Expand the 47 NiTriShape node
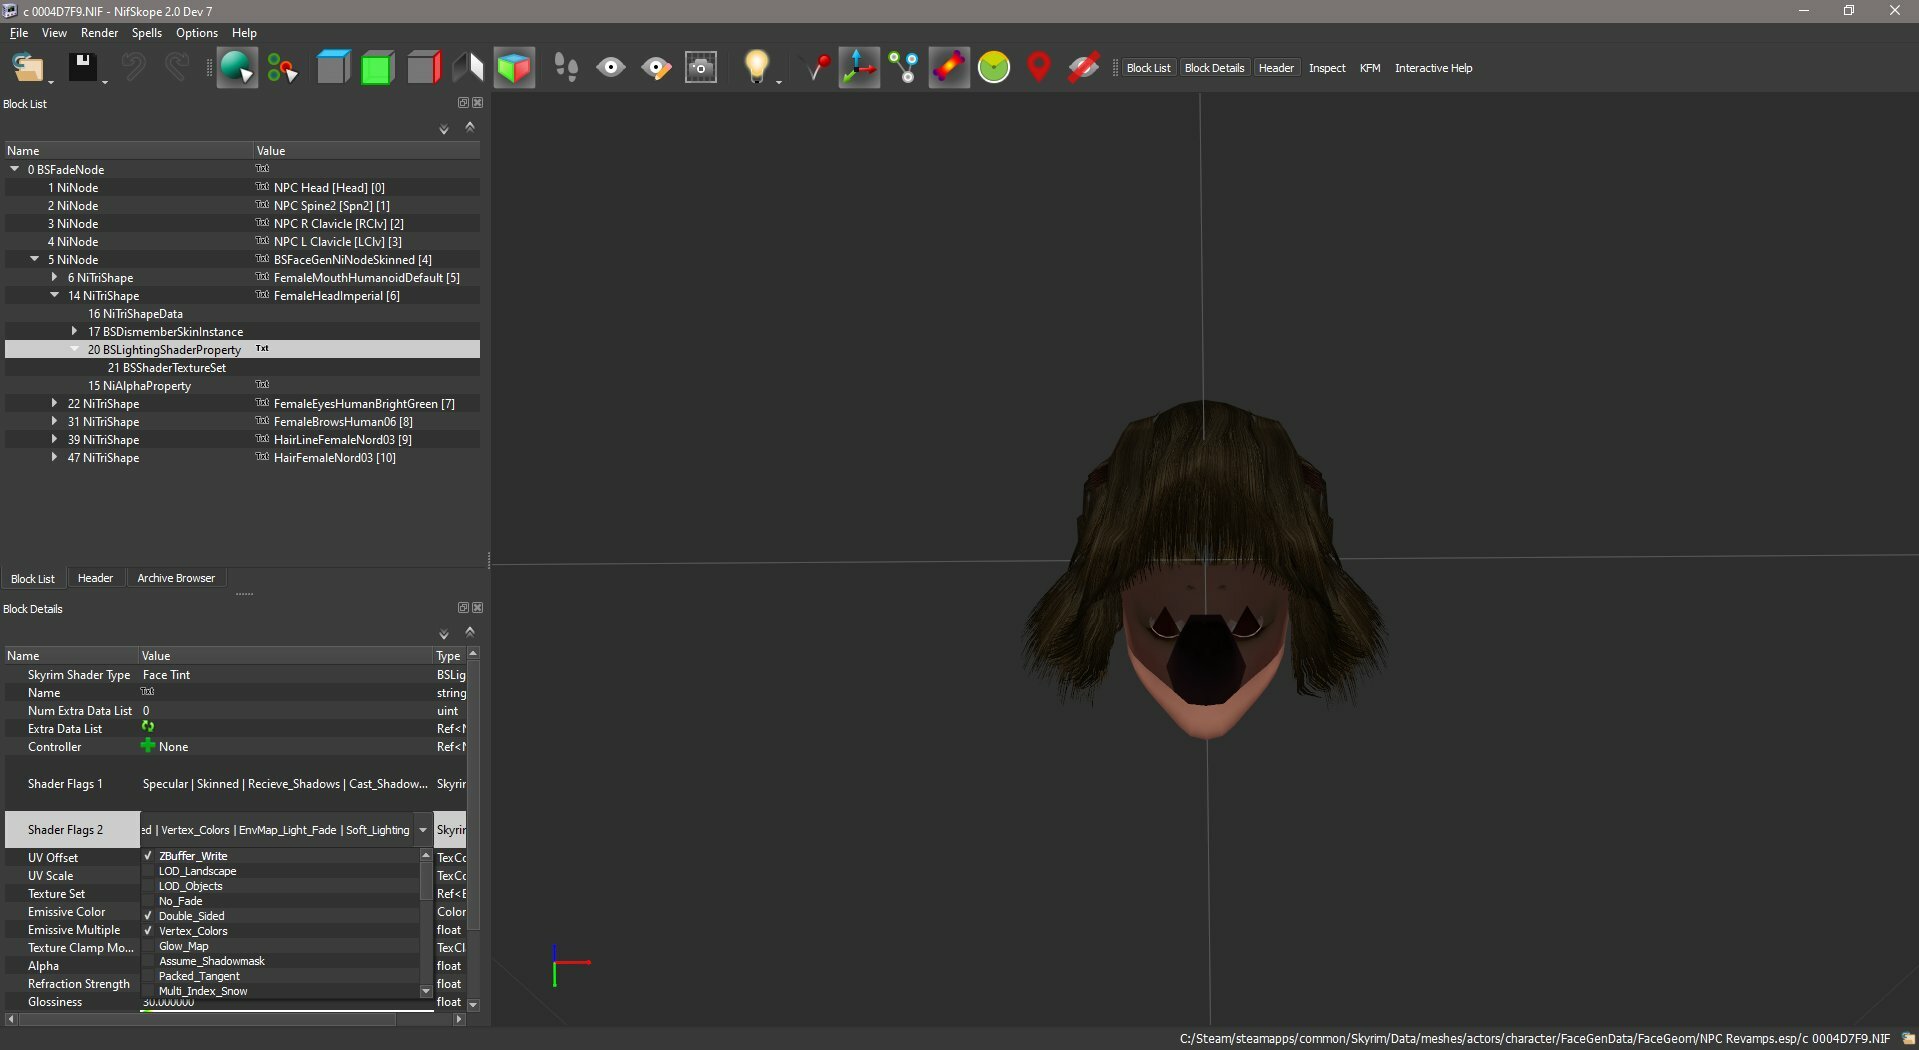The image size is (1919, 1050). click(x=55, y=457)
